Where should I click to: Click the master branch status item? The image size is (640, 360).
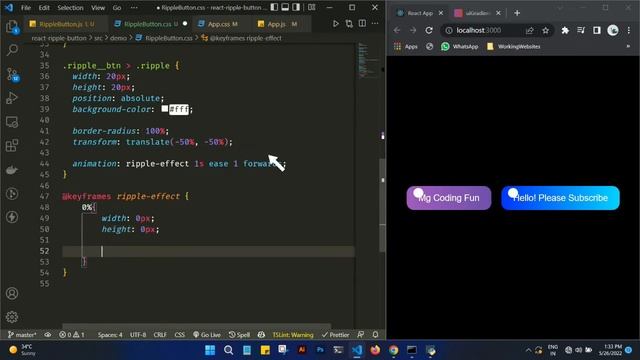tap(22, 335)
